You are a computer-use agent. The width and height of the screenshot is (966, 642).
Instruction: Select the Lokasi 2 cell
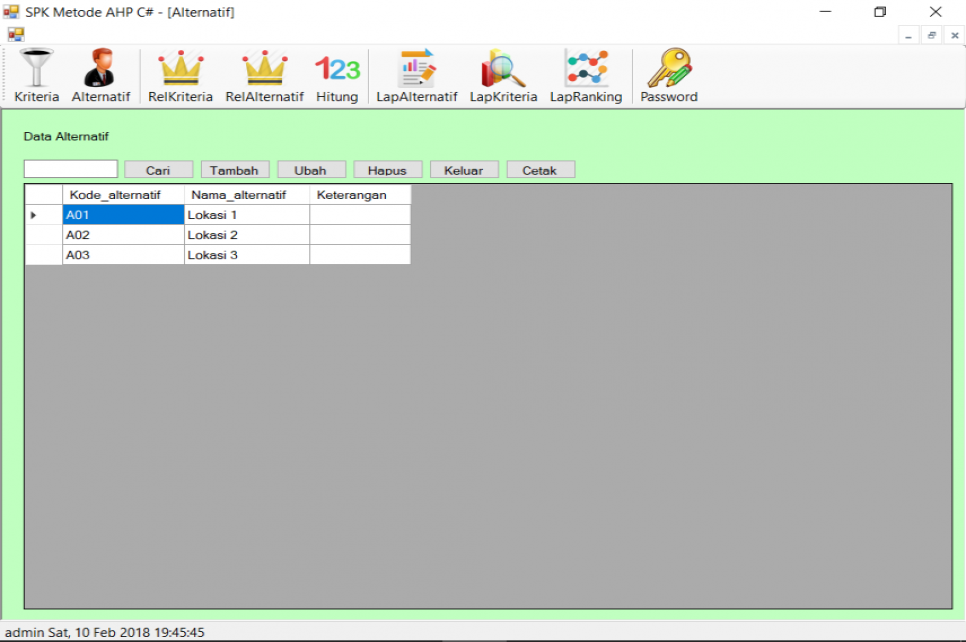[247, 235]
